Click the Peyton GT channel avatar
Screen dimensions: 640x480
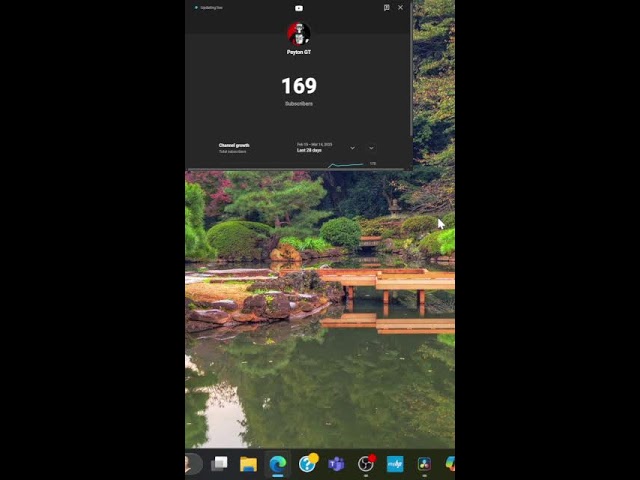point(299,34)
